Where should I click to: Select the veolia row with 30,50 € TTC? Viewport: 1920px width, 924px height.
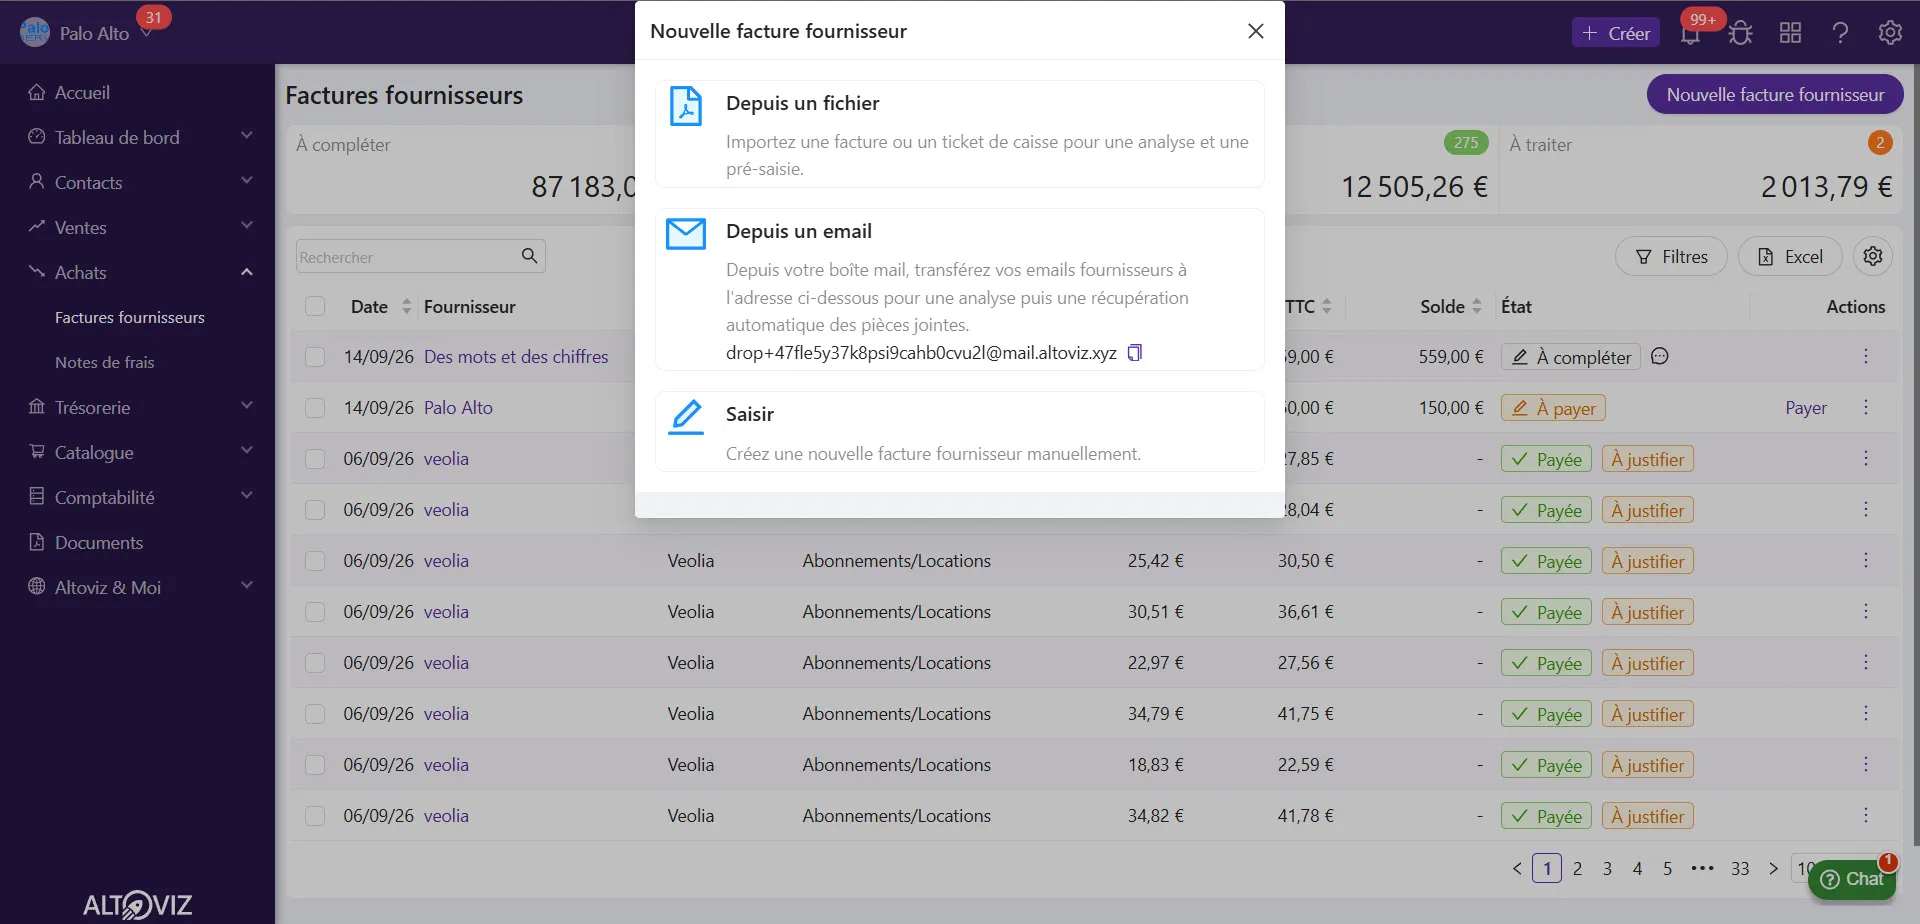(315, 561)
